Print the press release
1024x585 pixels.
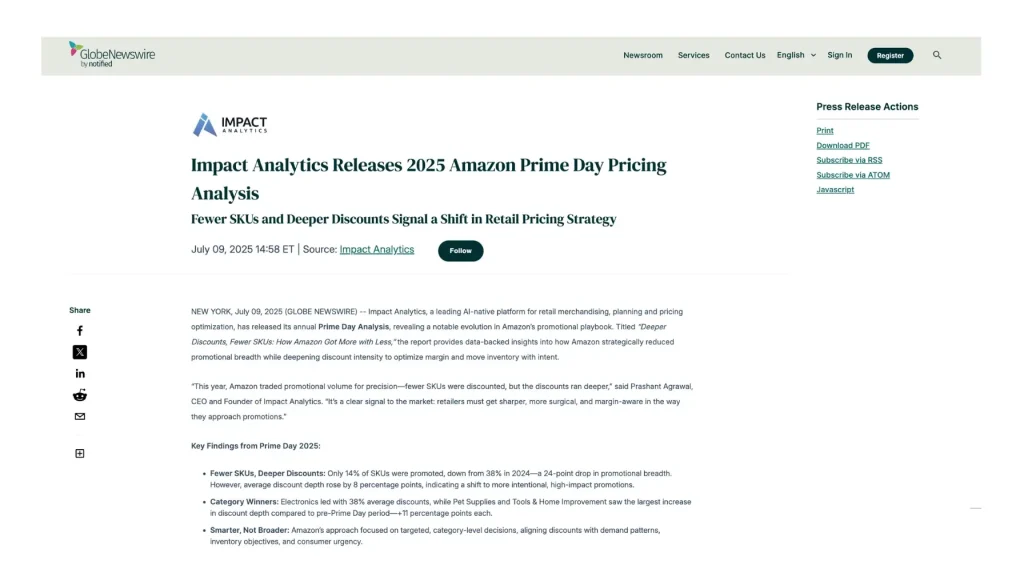(x=825, y=131)
